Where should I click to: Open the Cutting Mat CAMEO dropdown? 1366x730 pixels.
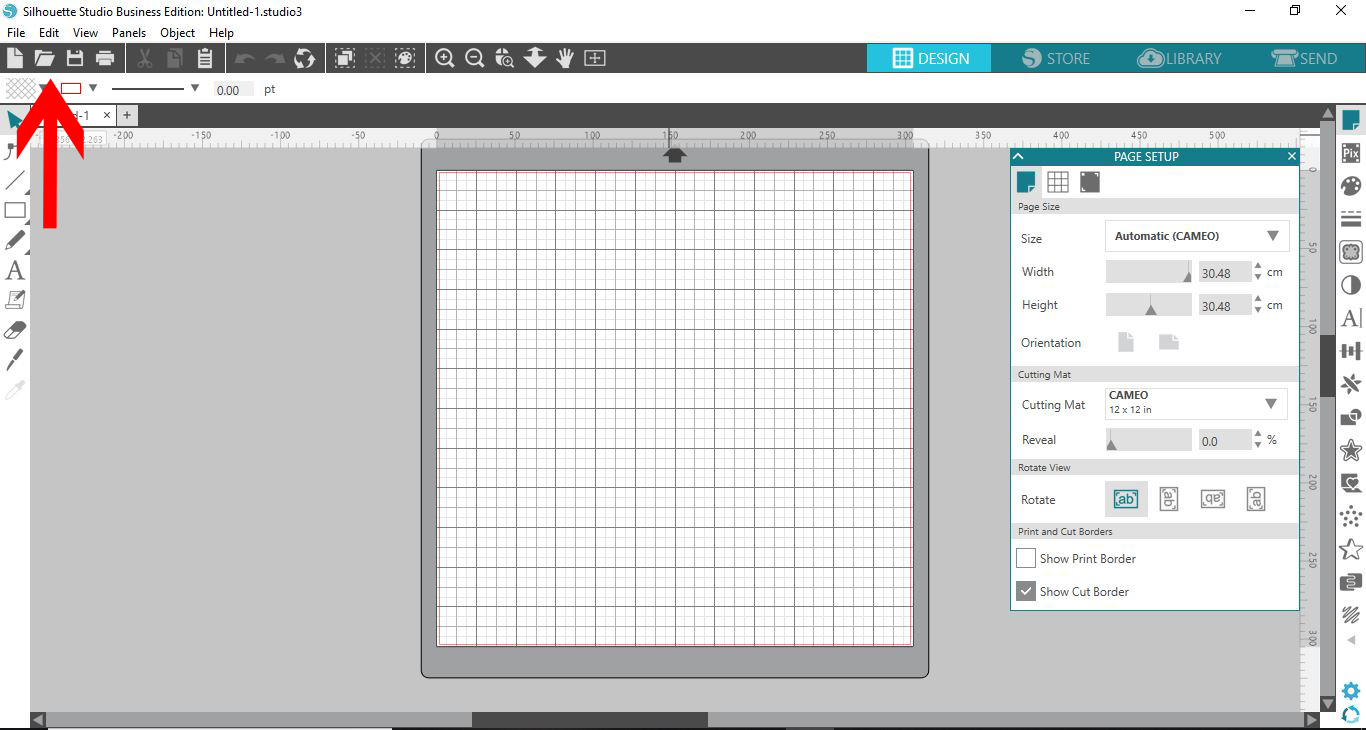click(1197, 403)
